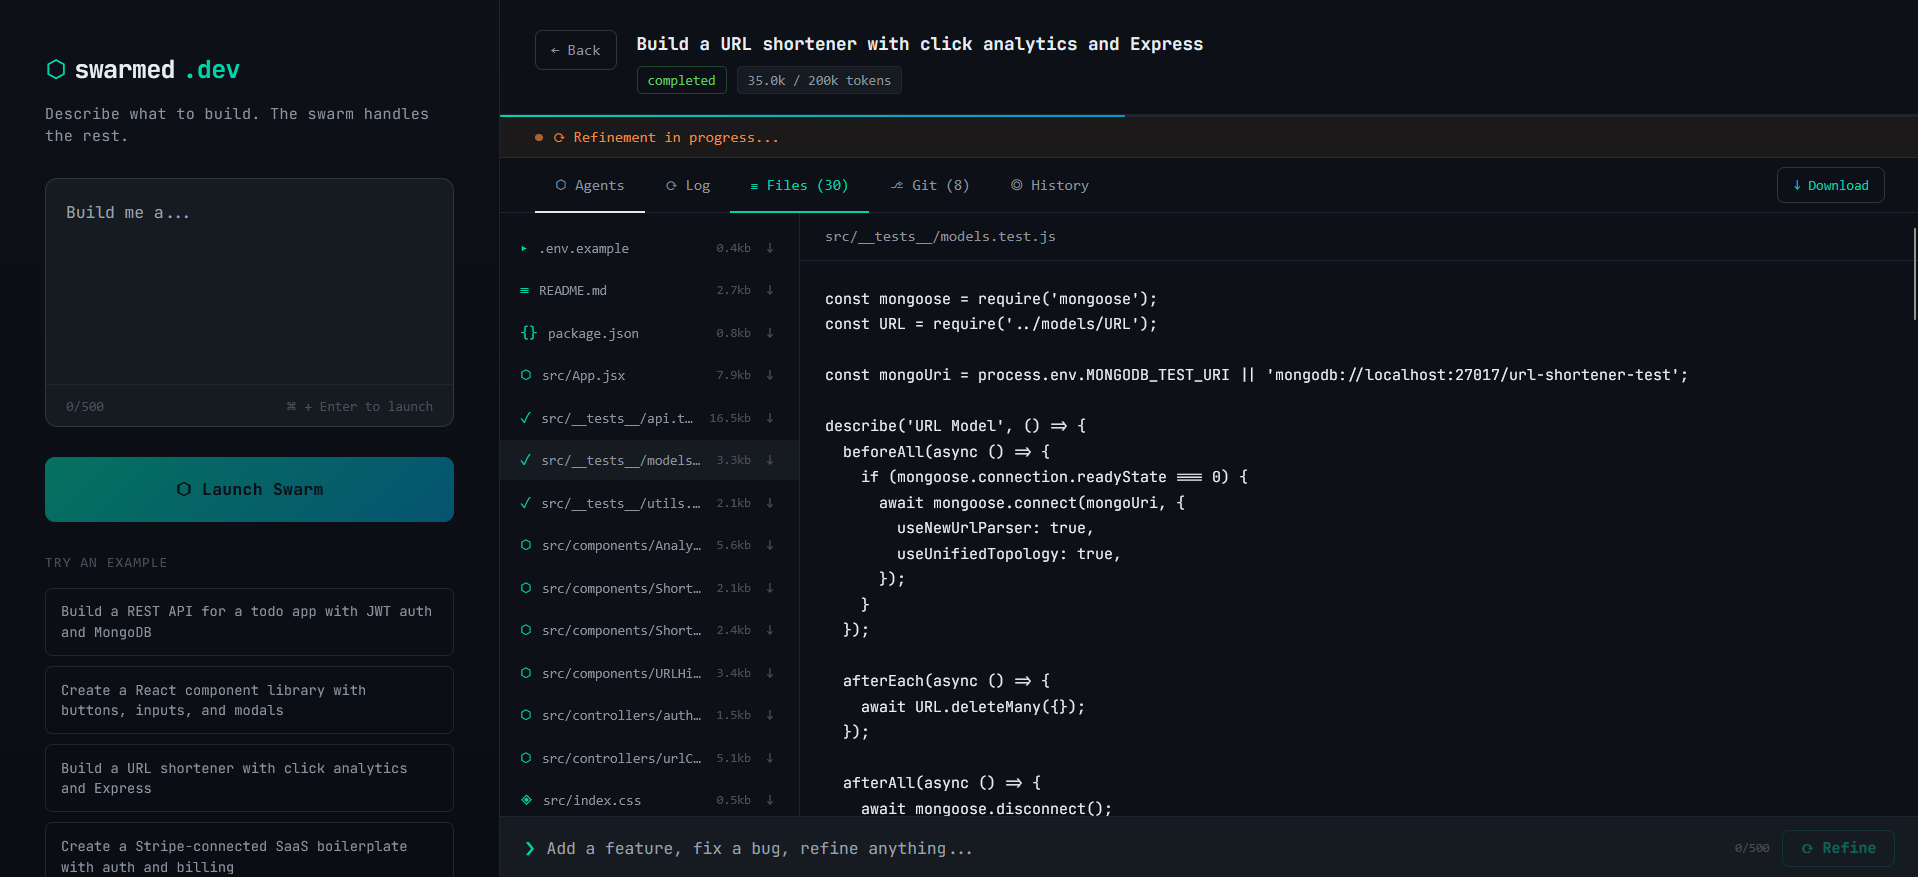Download the models test file using its arrow
Image resolution: width=1918 pixels, height=877 pixels.
click(770, 460)
